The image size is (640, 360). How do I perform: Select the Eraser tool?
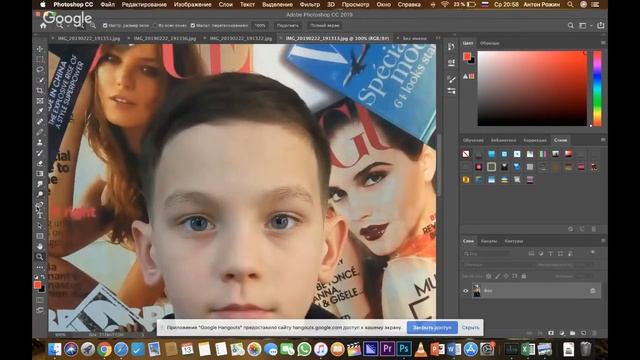click(40, 163)
